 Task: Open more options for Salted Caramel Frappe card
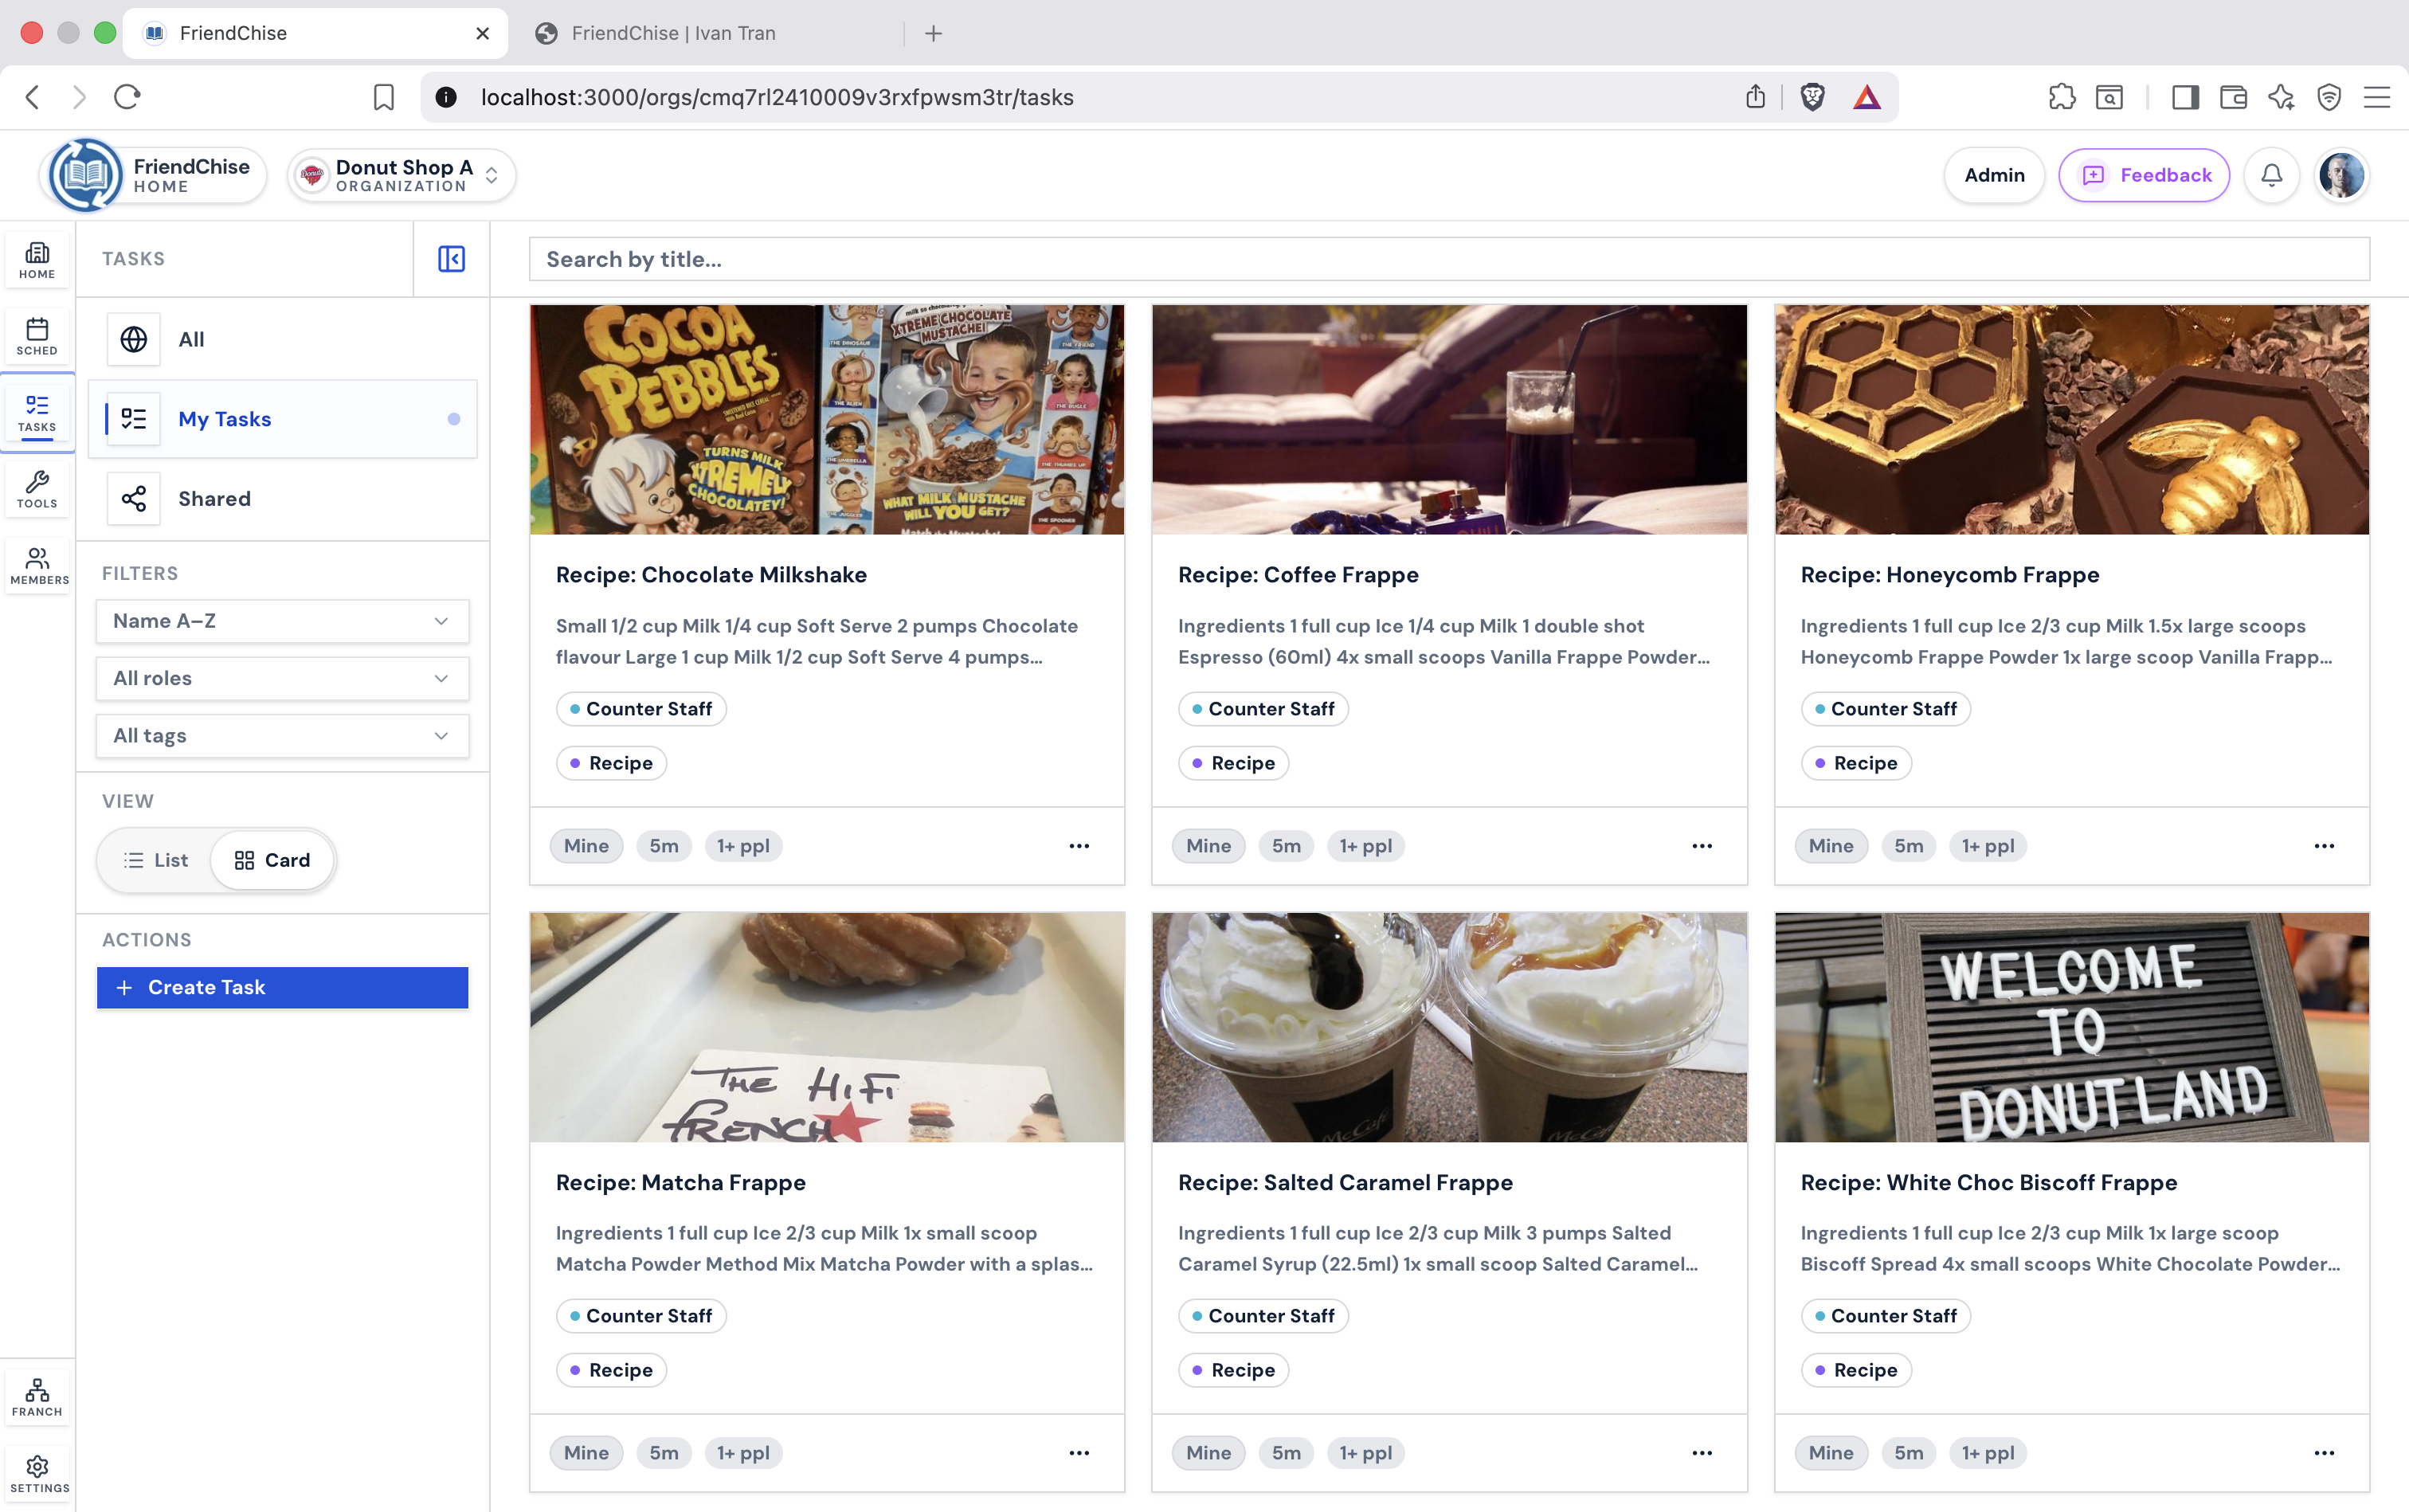(1702, 1453)
